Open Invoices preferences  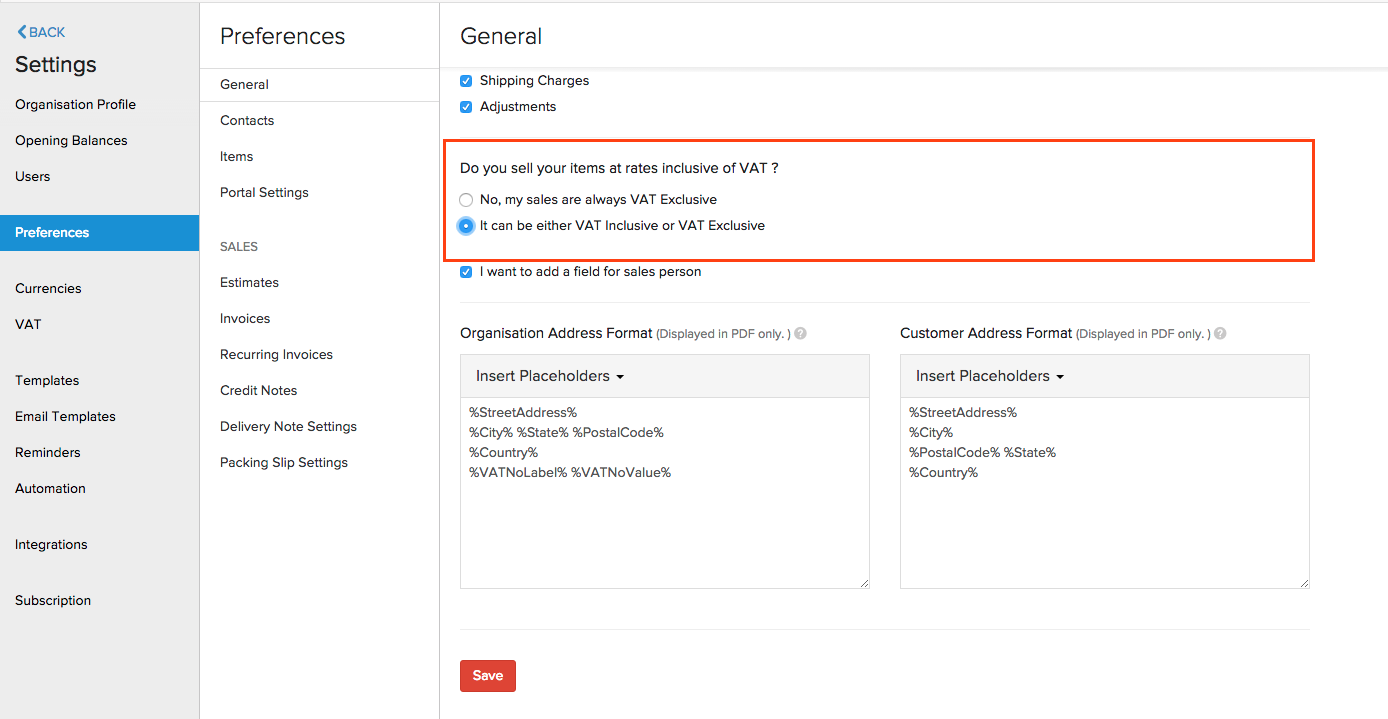tap(245, 319)
